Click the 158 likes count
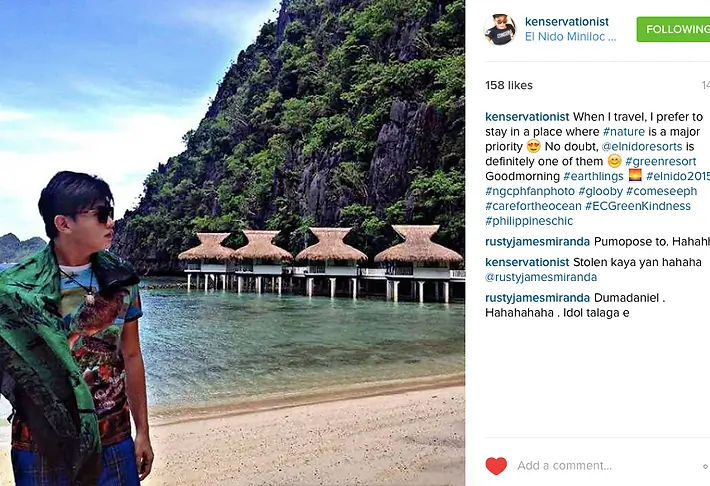The image size is (710, 486). tap(509, 85)
